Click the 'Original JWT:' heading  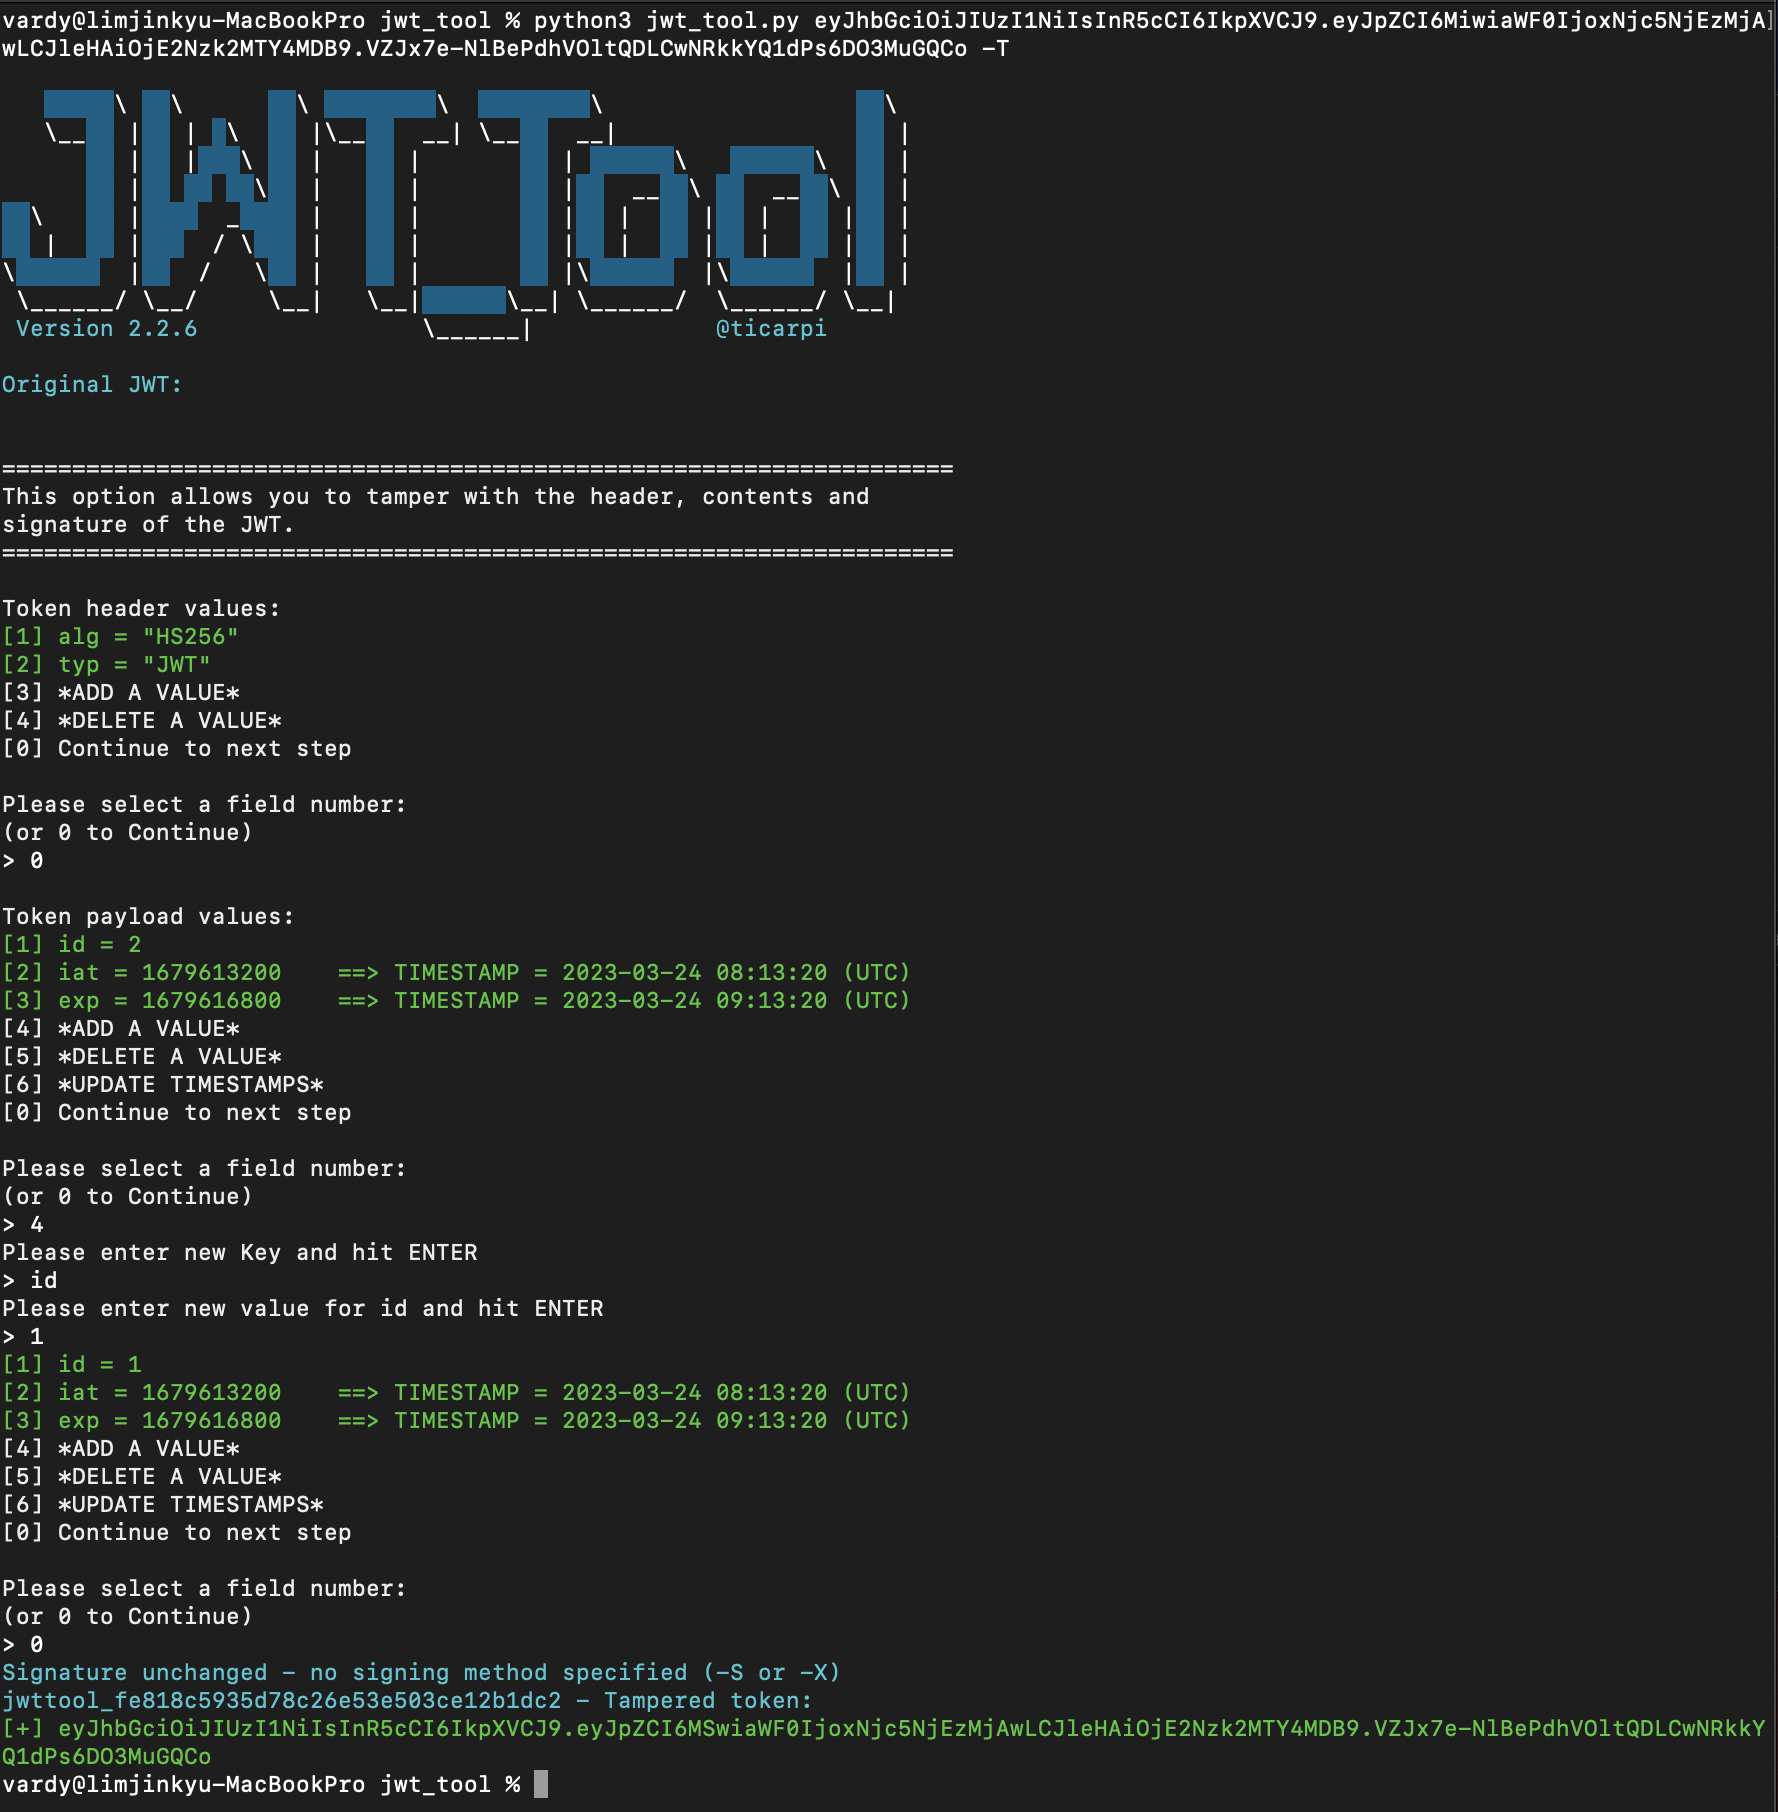92,385
